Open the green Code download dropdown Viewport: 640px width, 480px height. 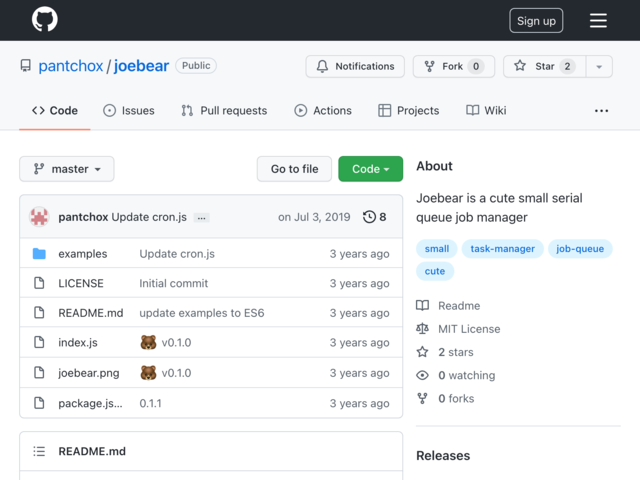[x=371, y=169]
